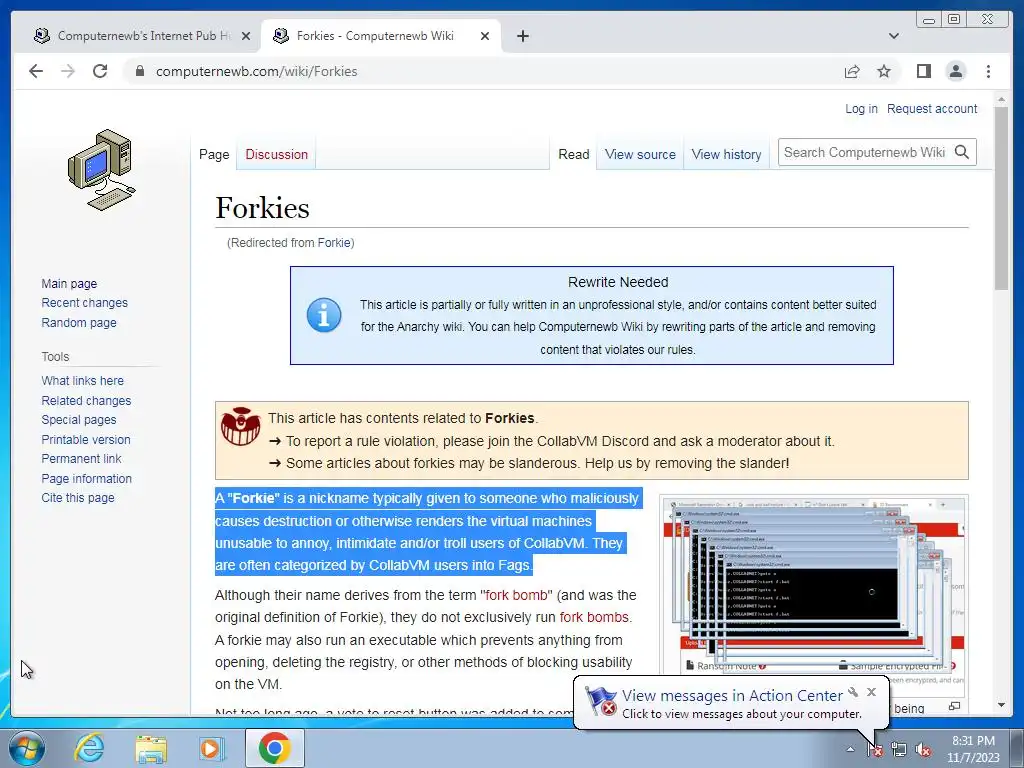Viewport: 1024px width, 768px height.
Task: Go back using the browser back arrow
Action: tap(36, 71)
